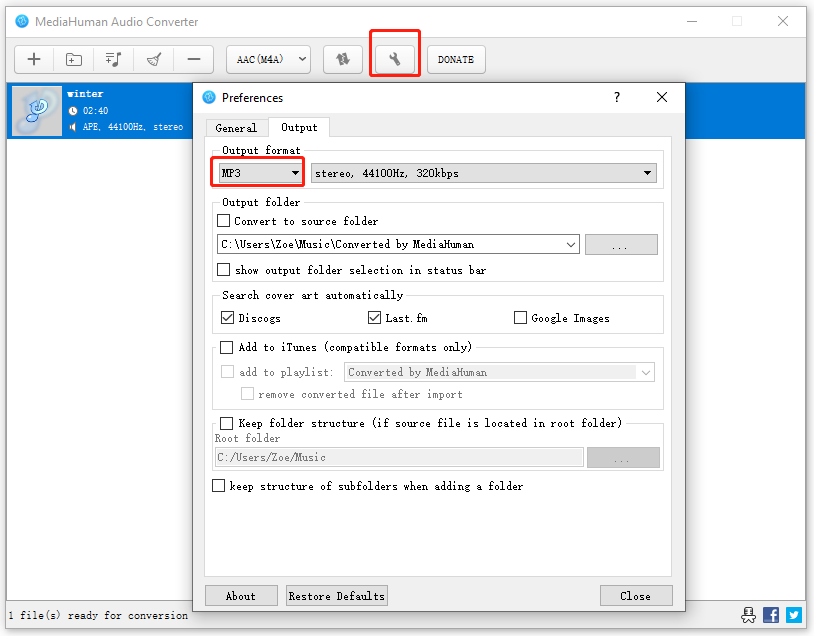Viewport: 814px width, 636px height.
Task: Open the AAC (M4A) format dropdown
Action: click(x=268, y=59)
